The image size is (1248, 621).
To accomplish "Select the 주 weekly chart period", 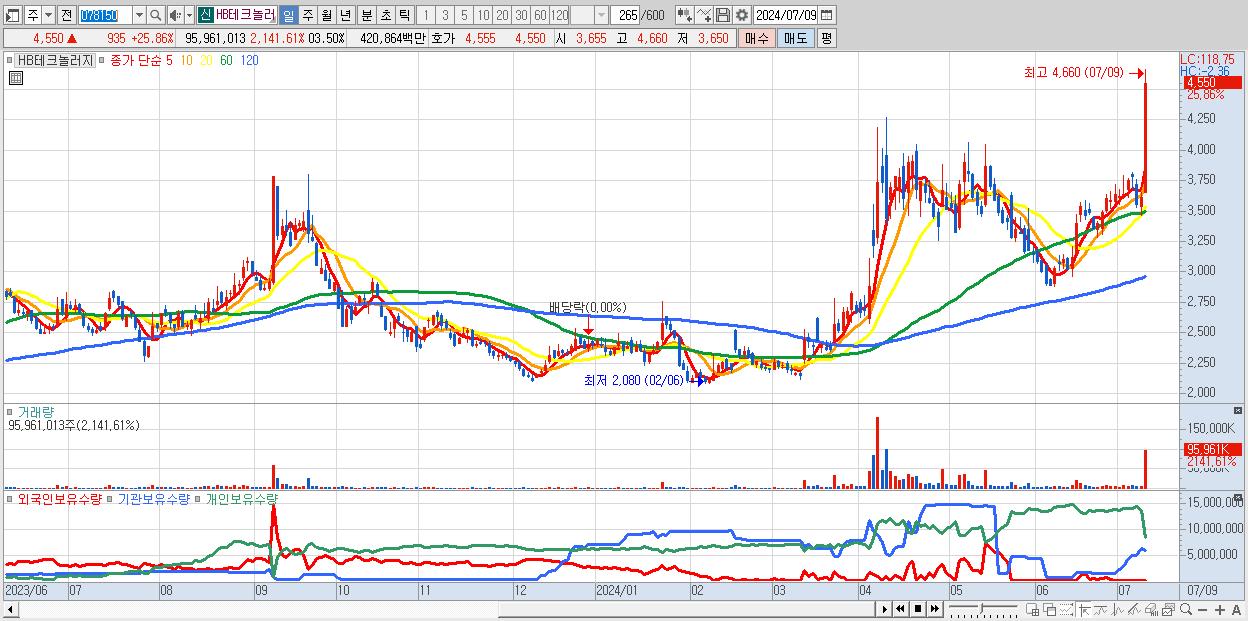I will point(307,15).
